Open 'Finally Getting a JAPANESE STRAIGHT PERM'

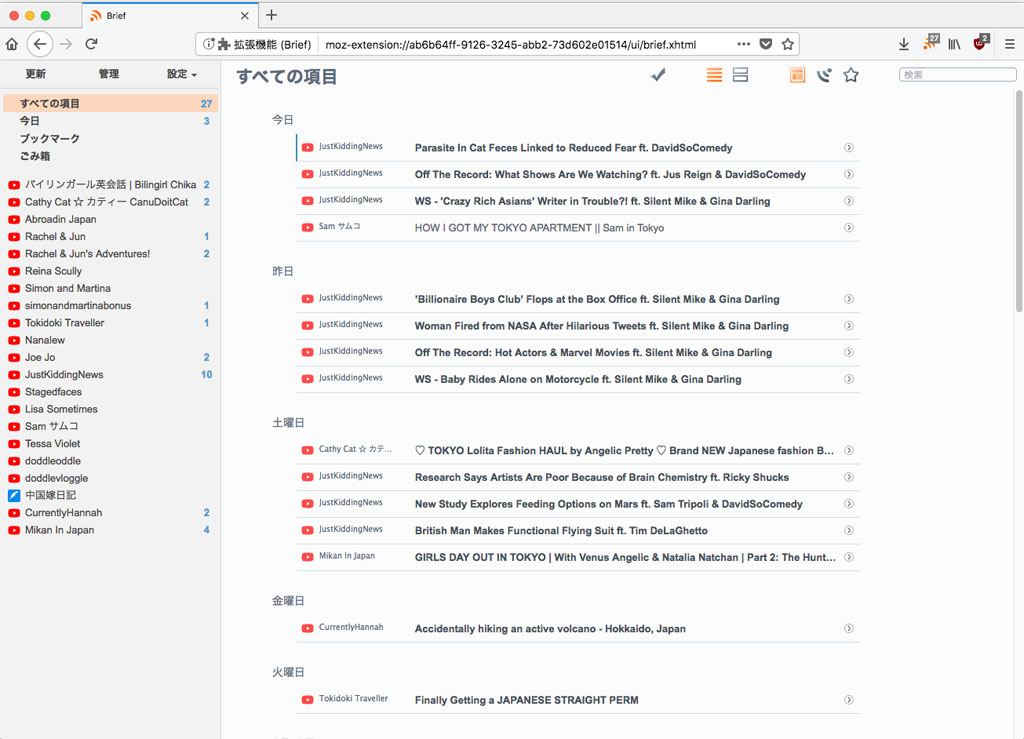coord(526,700)
